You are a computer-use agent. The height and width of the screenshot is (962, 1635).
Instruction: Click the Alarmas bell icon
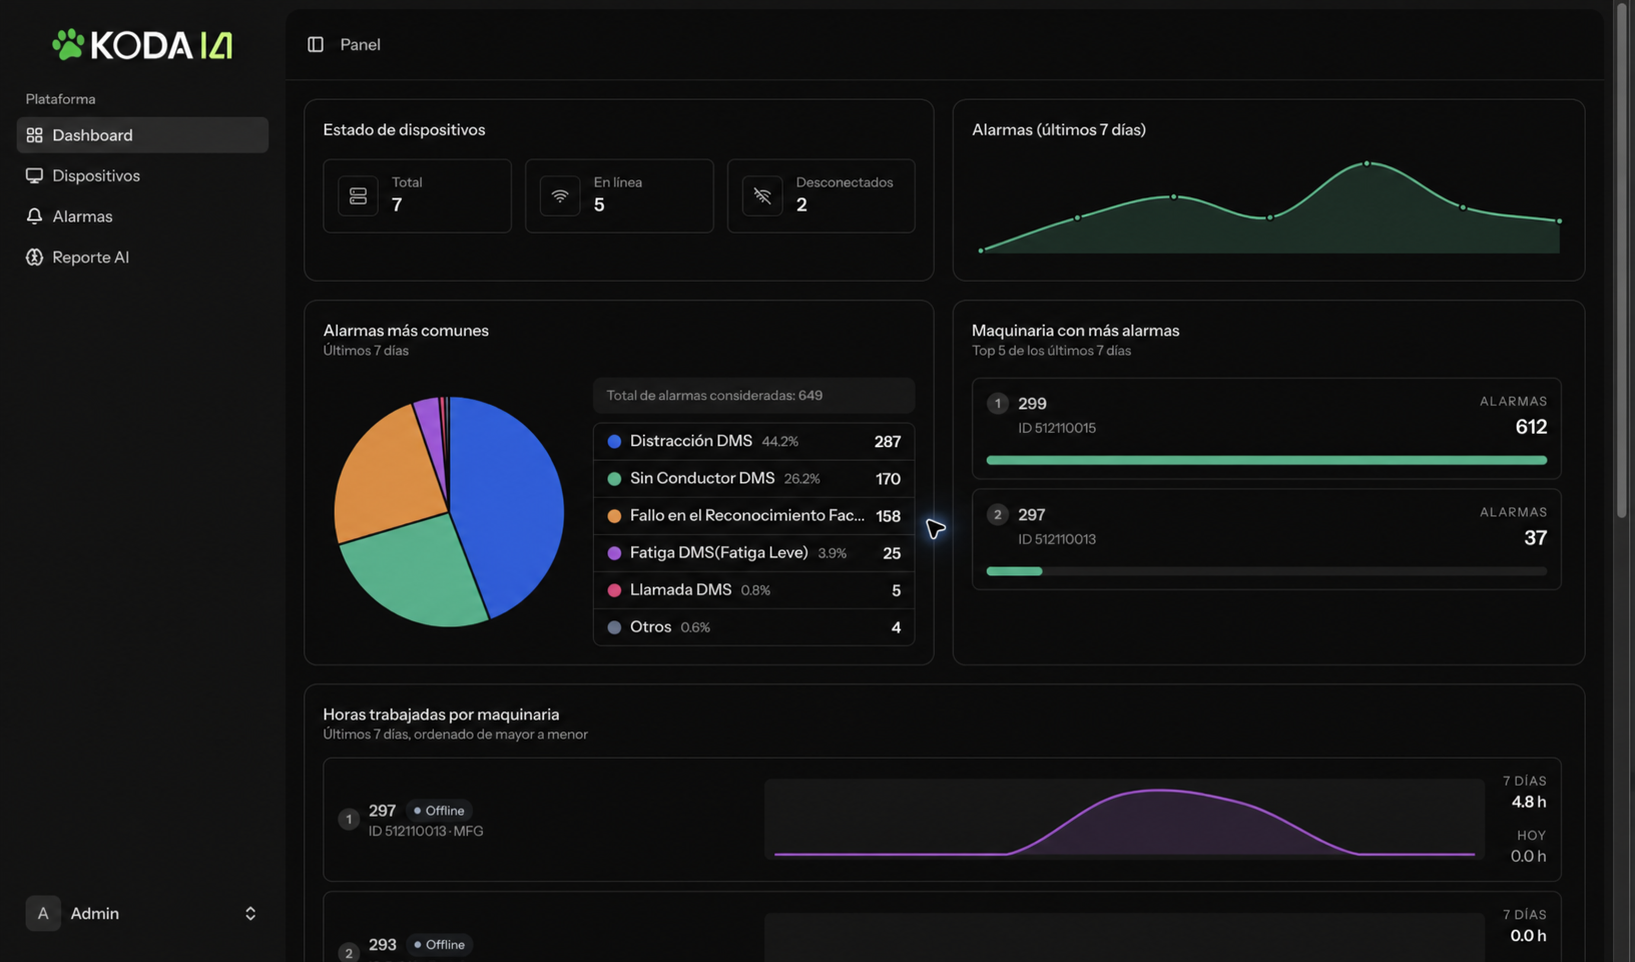click(x=34, y=216)
